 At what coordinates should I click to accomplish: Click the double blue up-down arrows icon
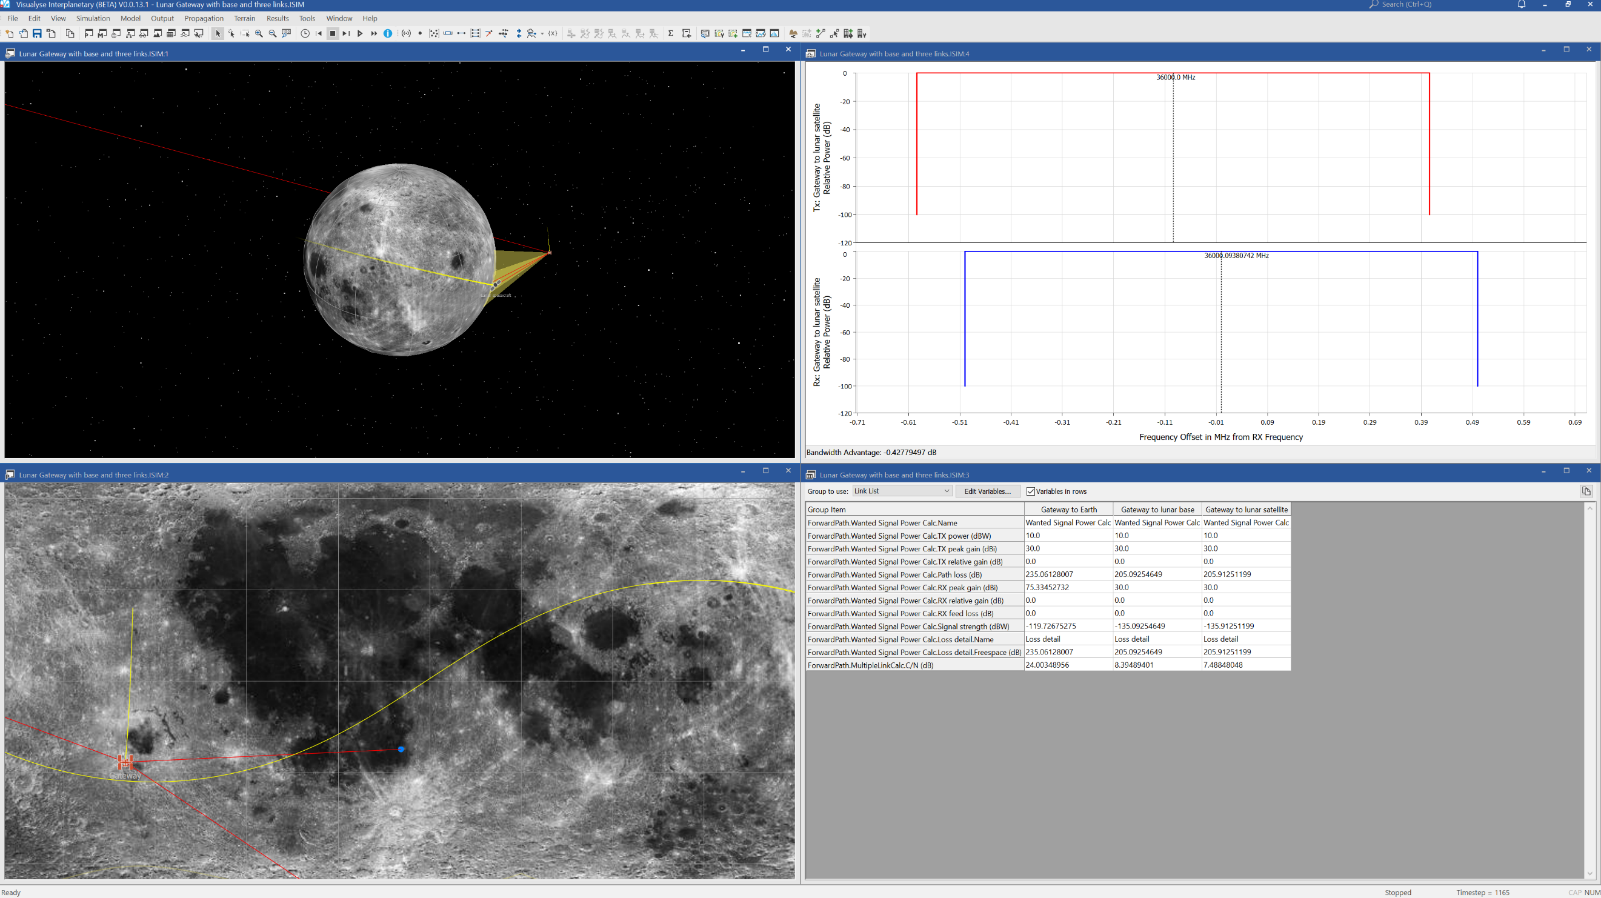pos(519,33)
